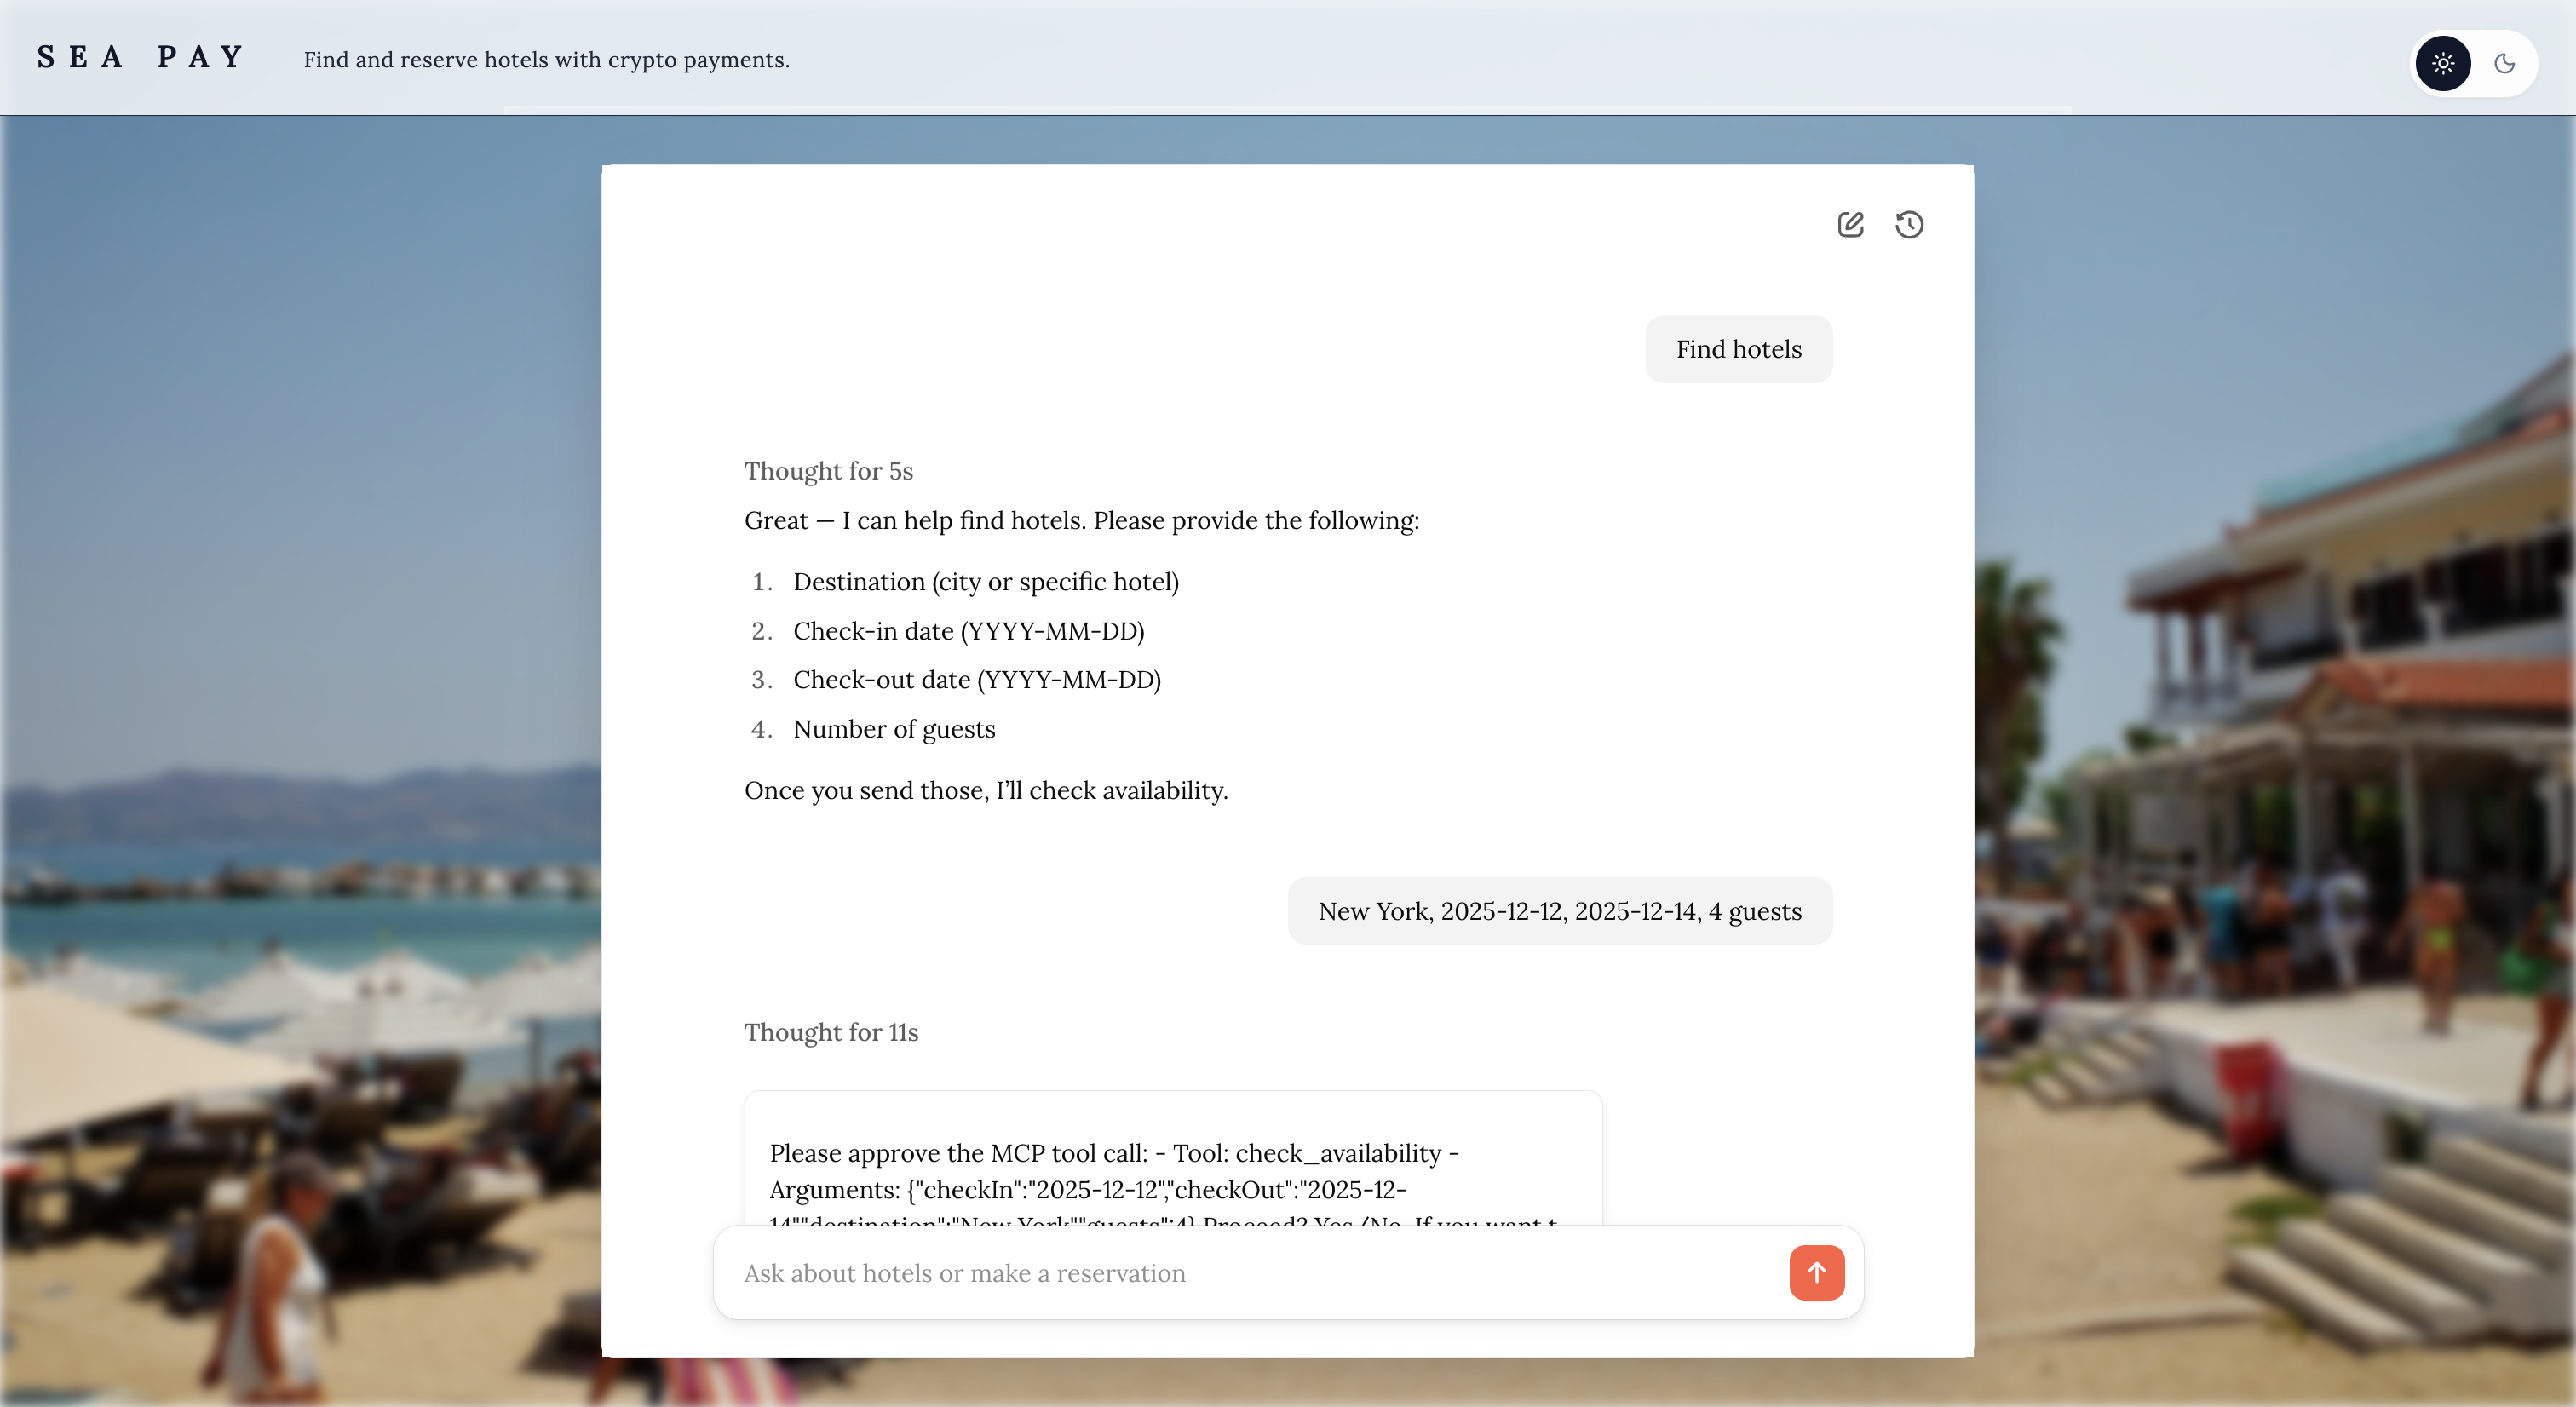Expand the 'Thought for 5s' reasoning
This screenshot has width=2576, height=1407.
(x=828, y=471)
